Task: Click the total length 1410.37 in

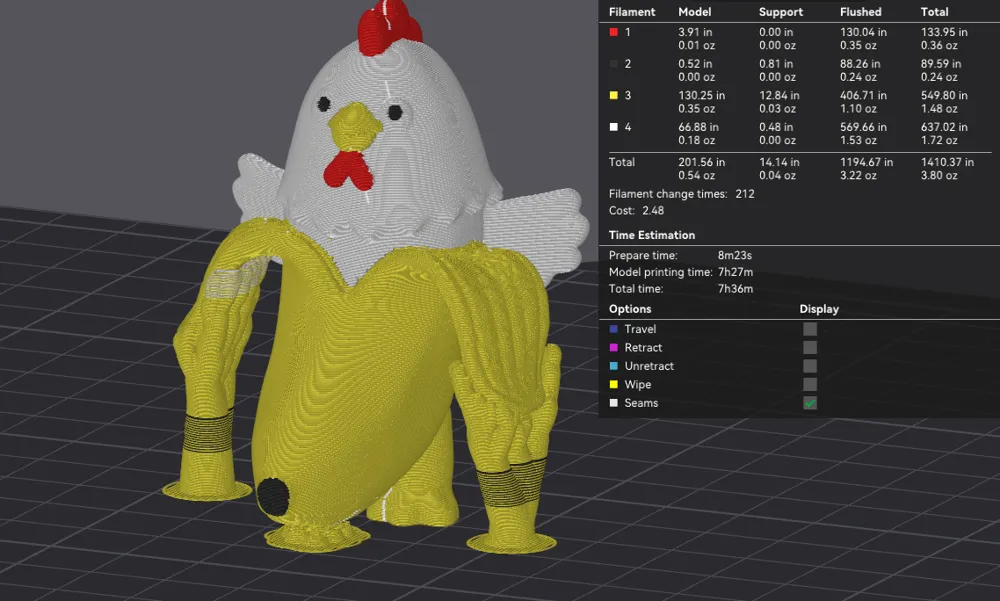Action: [947, 163]
